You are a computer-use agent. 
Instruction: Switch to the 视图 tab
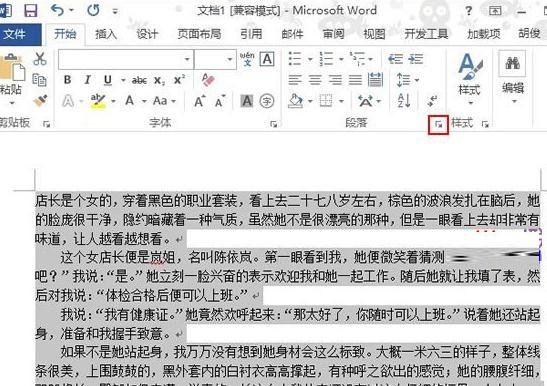click(x=374, y=34)
